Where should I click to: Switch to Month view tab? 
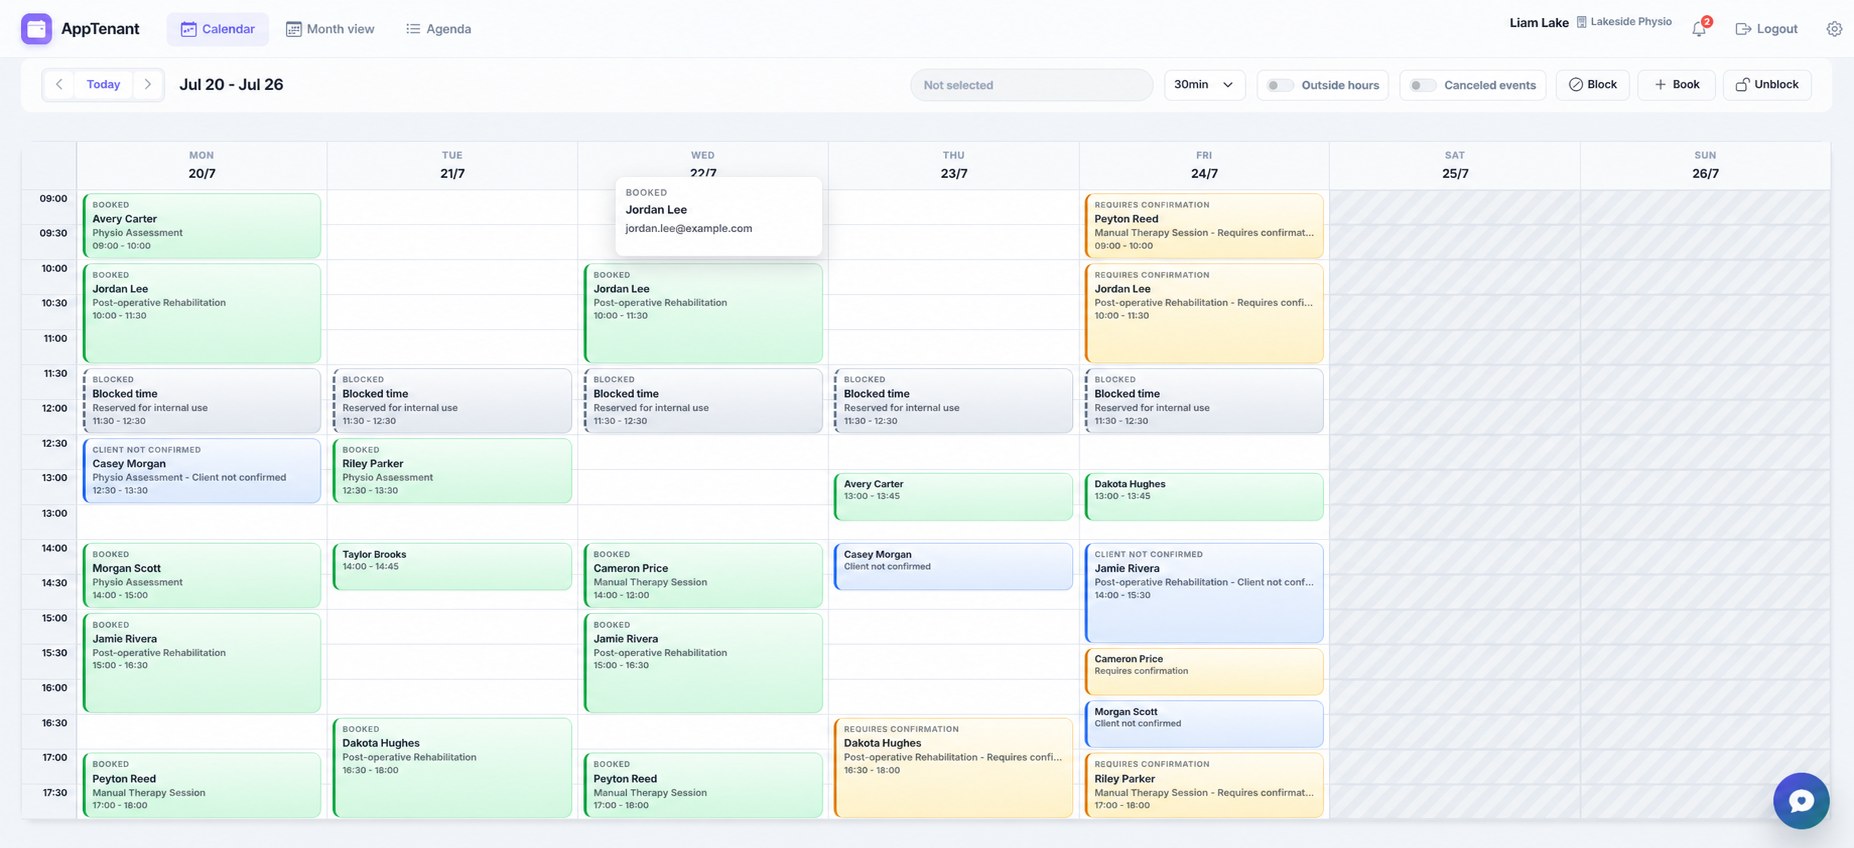point(330,29)
